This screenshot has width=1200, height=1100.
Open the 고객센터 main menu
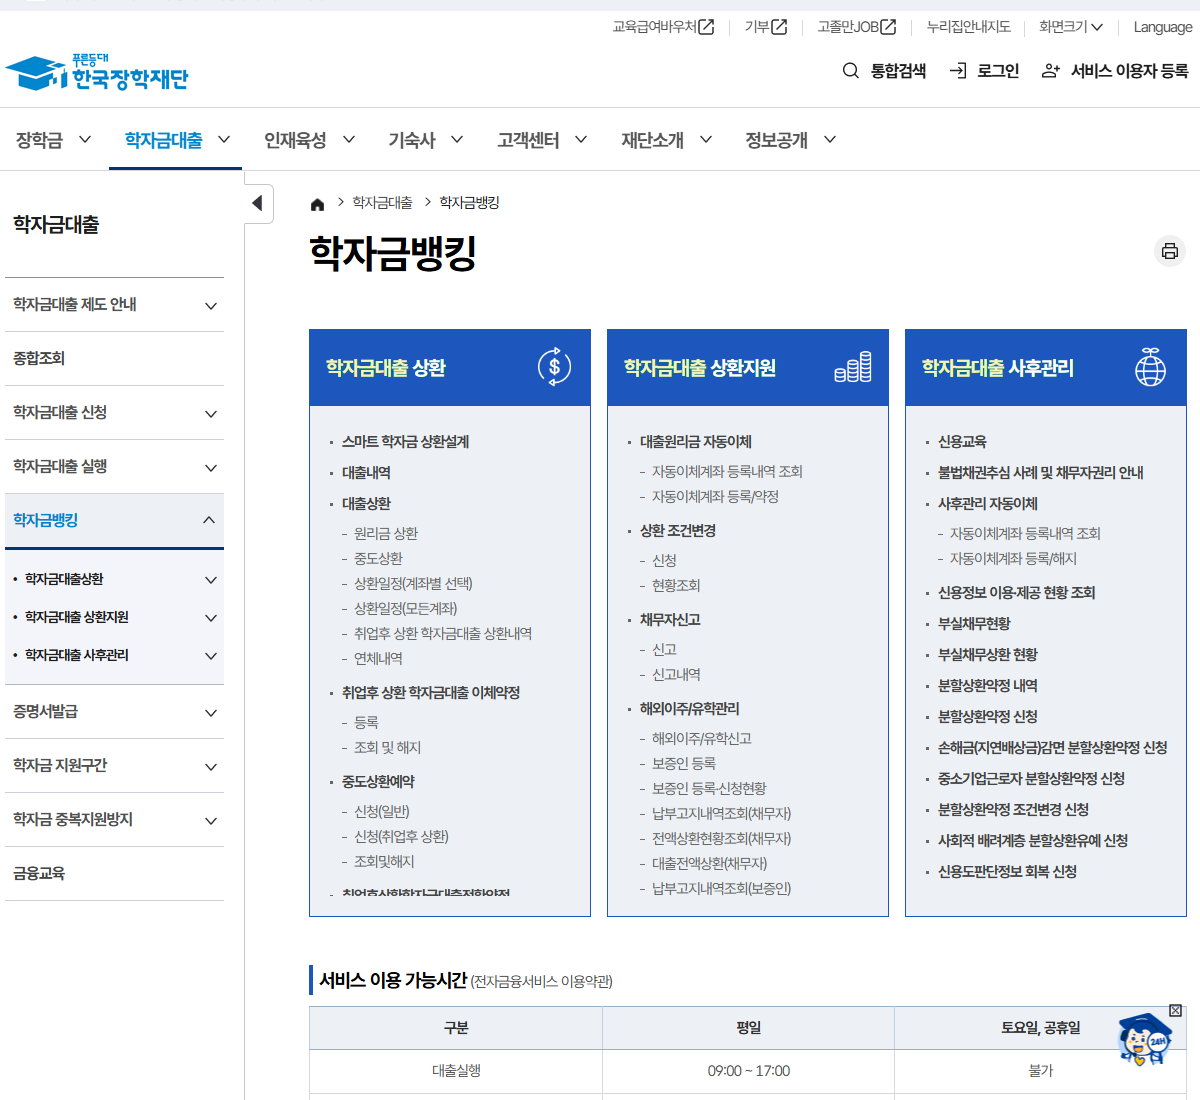click(x=542, y=140)
